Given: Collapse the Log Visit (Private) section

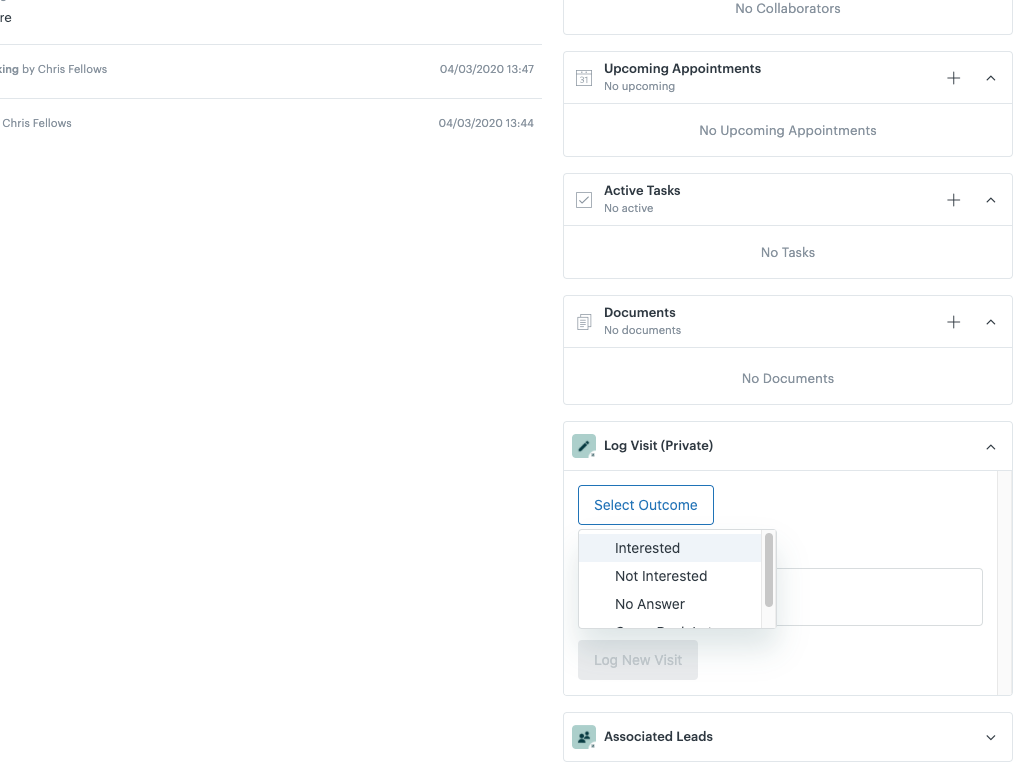Looking at the screenshot, I should (x=990, y=446).
